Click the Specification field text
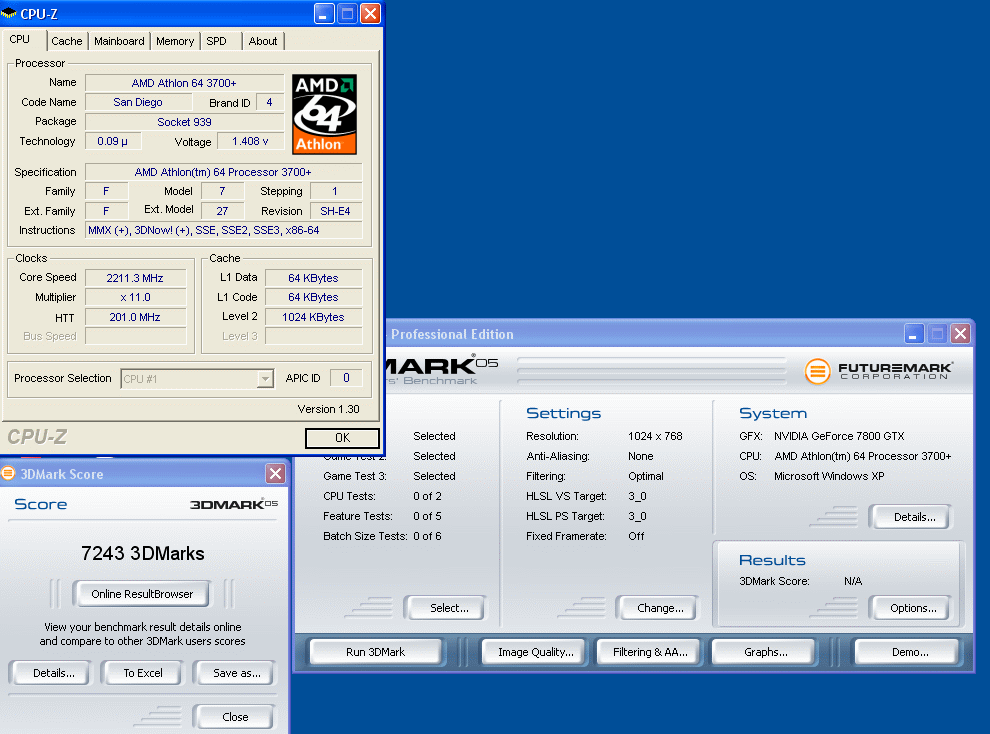 pos(224,172)
